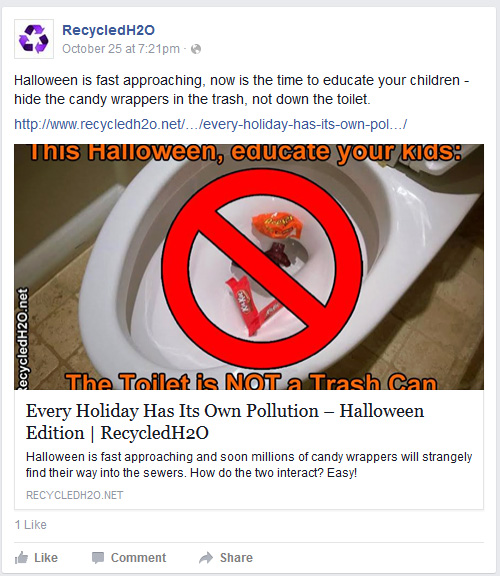Select the Comment button text
Viewport: 500px width, 576px height.
point(139,558)
